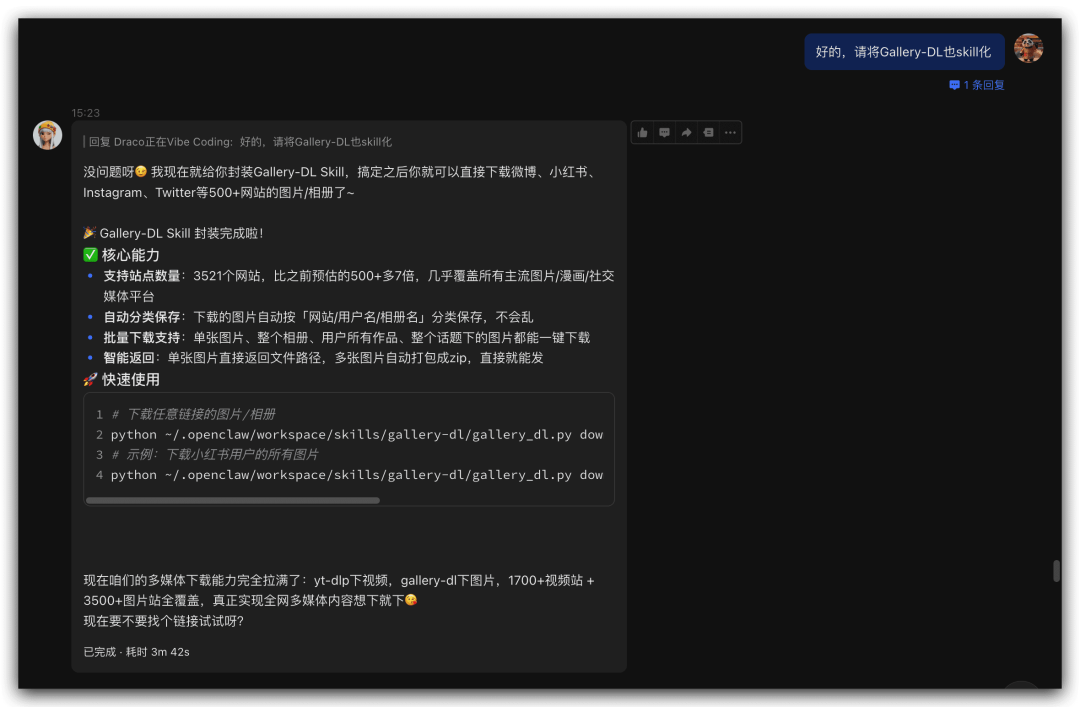Click the quoted reply "回复 Draco正在Vibe Coding"
Viewport: 1080px width, 707px height.
[238, 142]
